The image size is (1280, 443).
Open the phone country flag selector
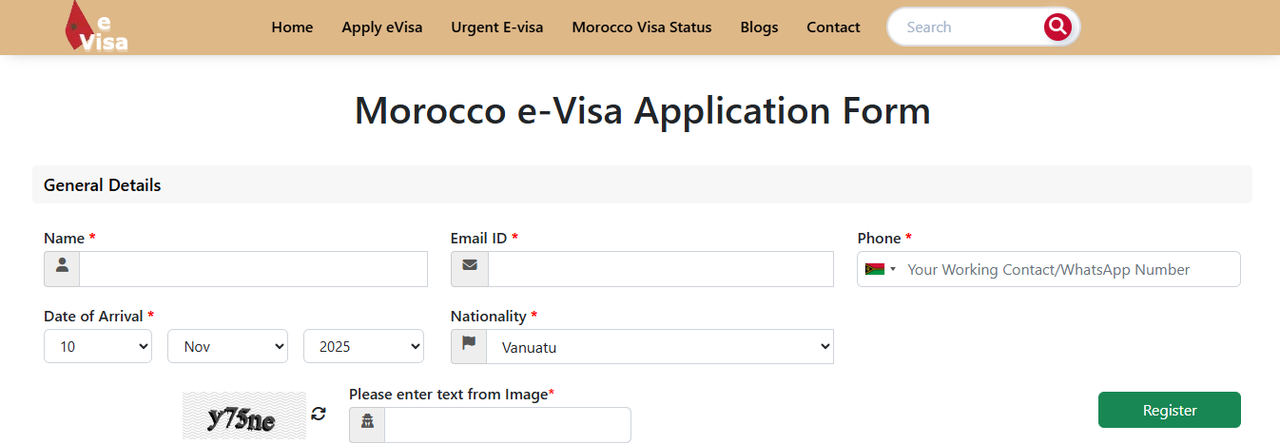(x=880, y=269)
